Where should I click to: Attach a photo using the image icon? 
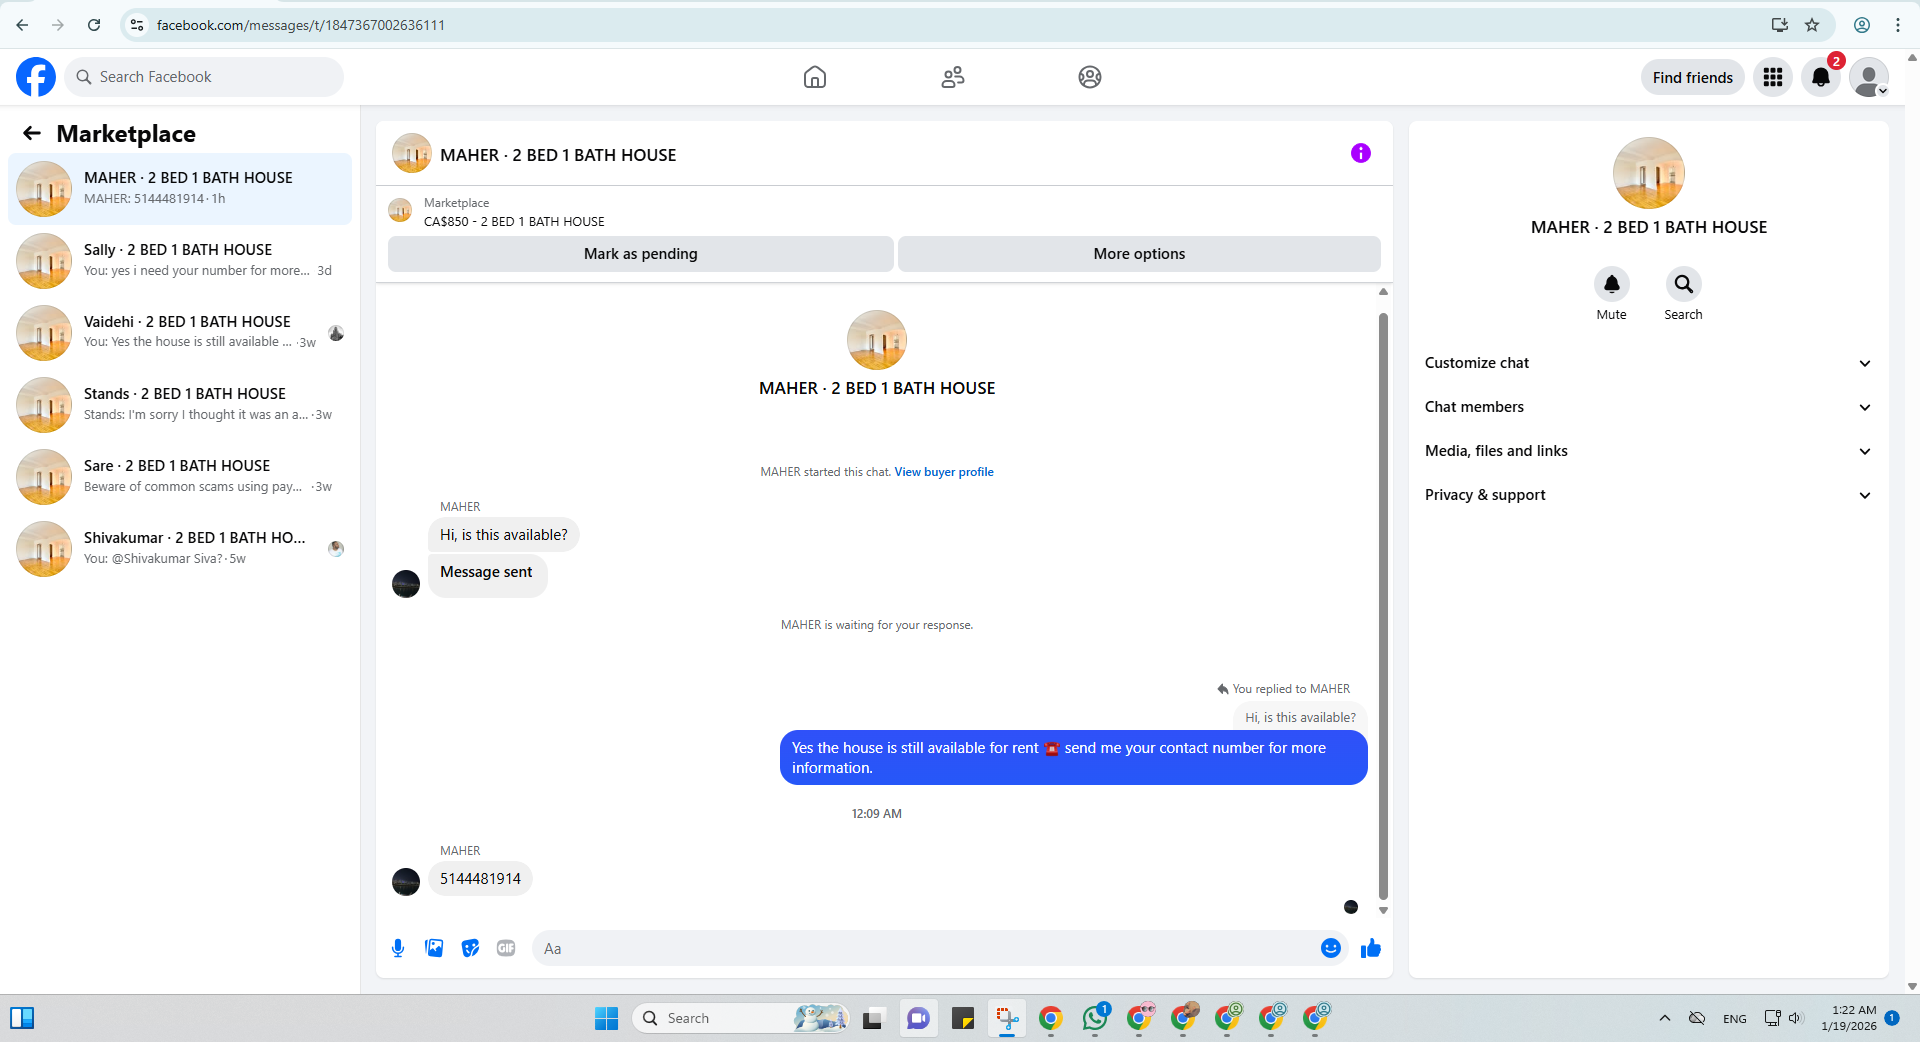coord(434,948)
